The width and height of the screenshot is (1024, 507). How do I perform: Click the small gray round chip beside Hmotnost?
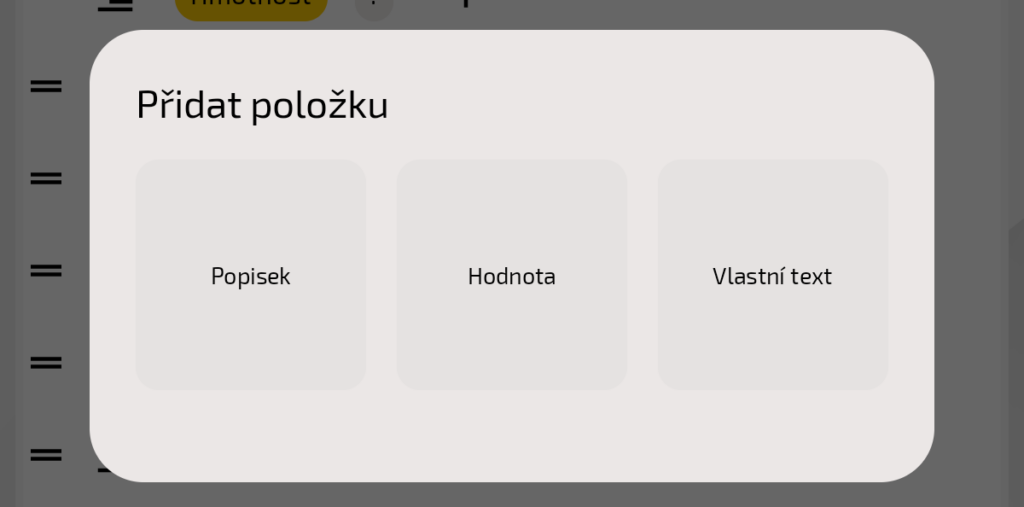(x=373, y=8)
